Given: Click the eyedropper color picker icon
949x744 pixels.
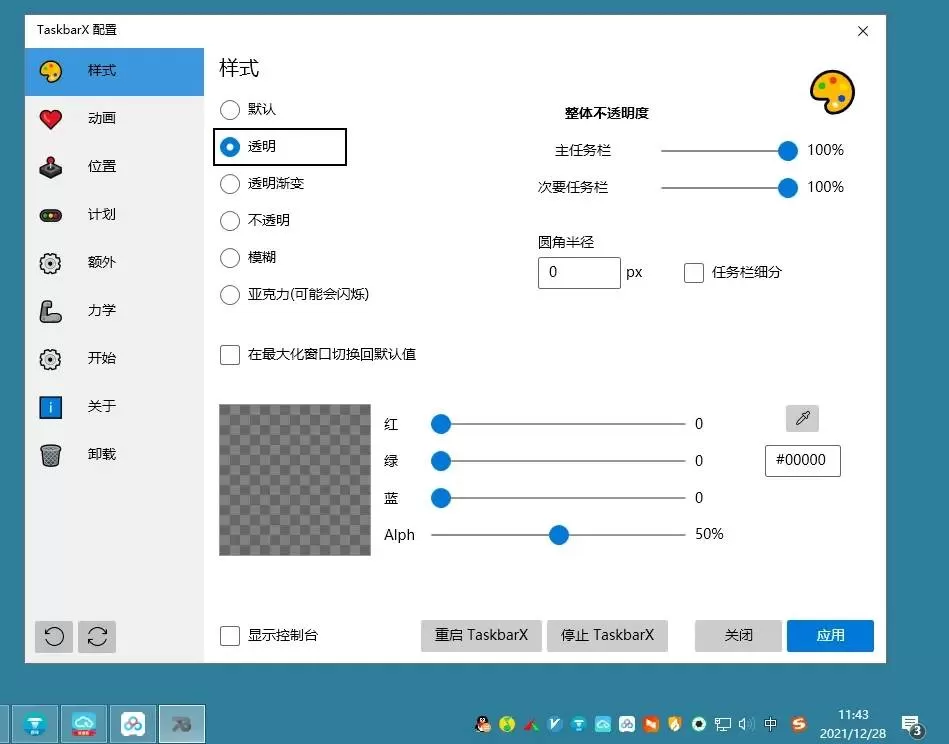Looking at the screenshot, I should tap(802, 418).
